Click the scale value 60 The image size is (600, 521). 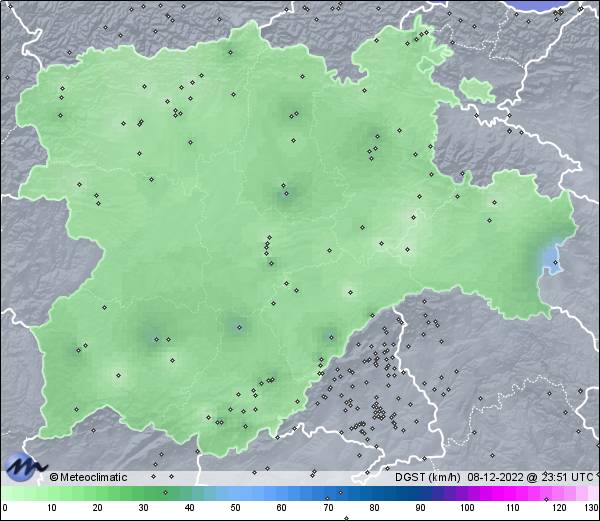click(282, 508)
